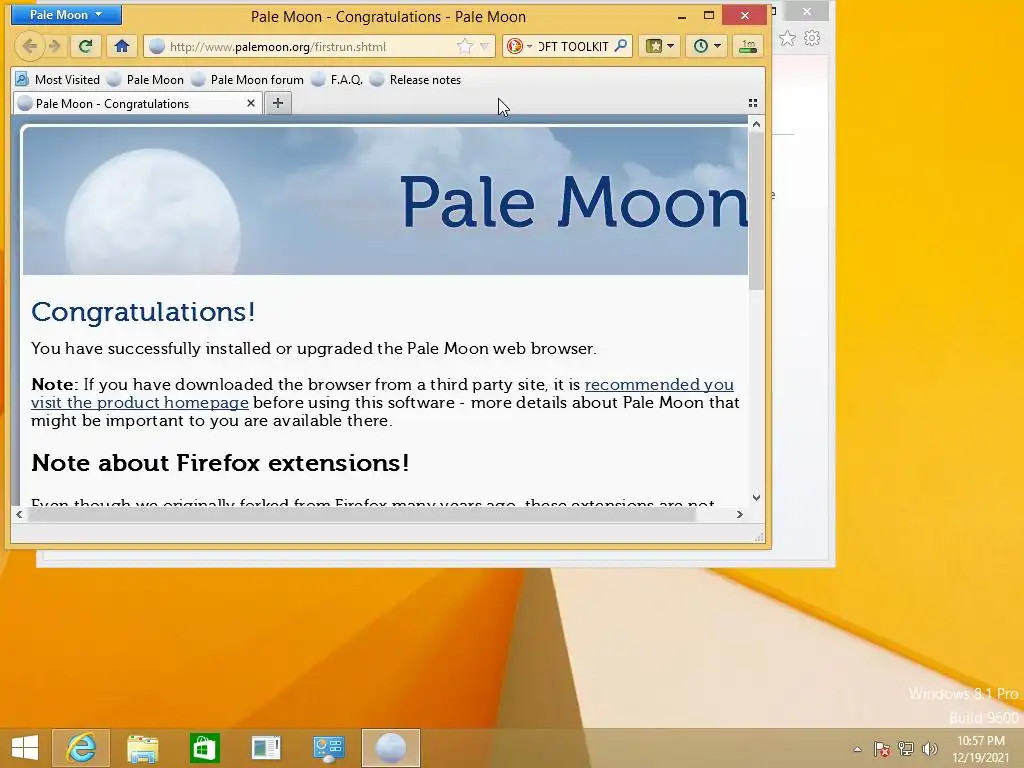Screen dimensions: 1024x768
Task: Click the Pale Moon banner image
Action: [385, 200]
